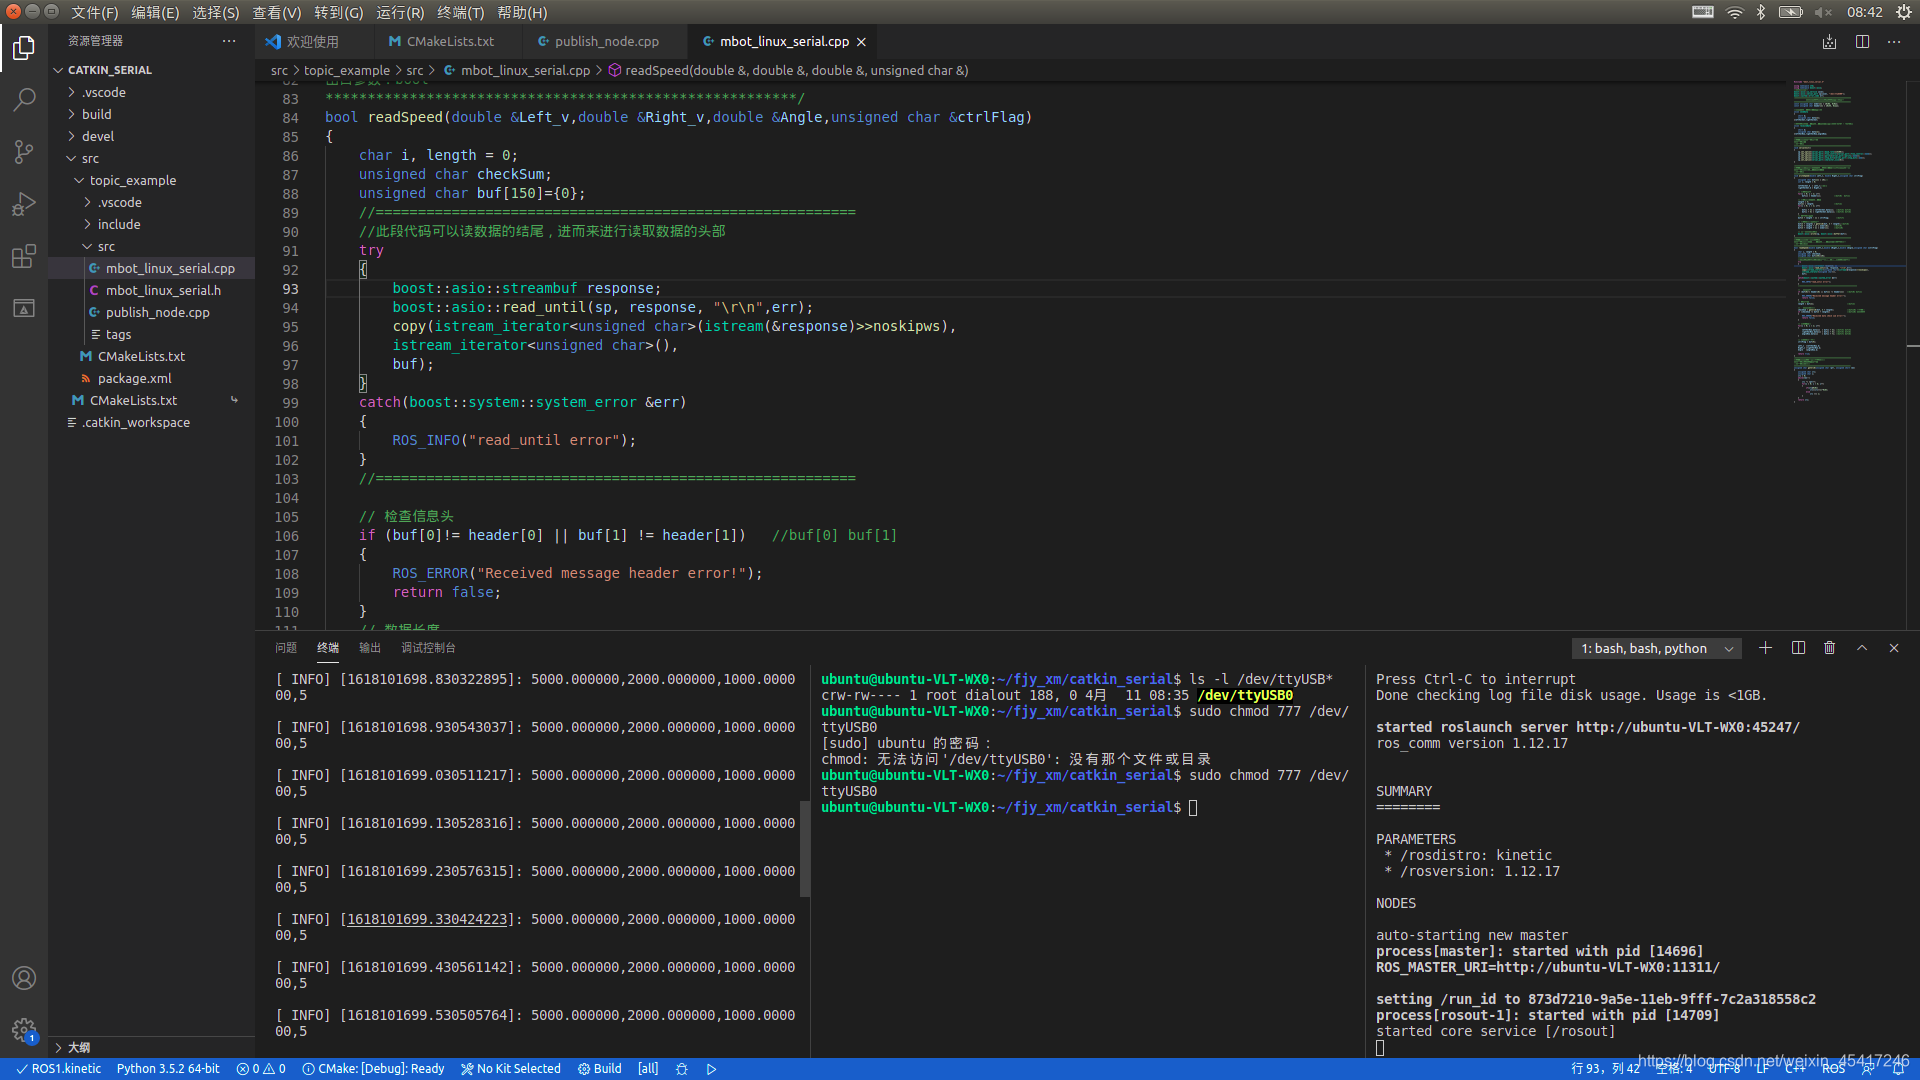Screen dimensions: 1920x1080
Task: Open the 终端(T) menu
Action: pyautogui.click(x=460, y=12)
